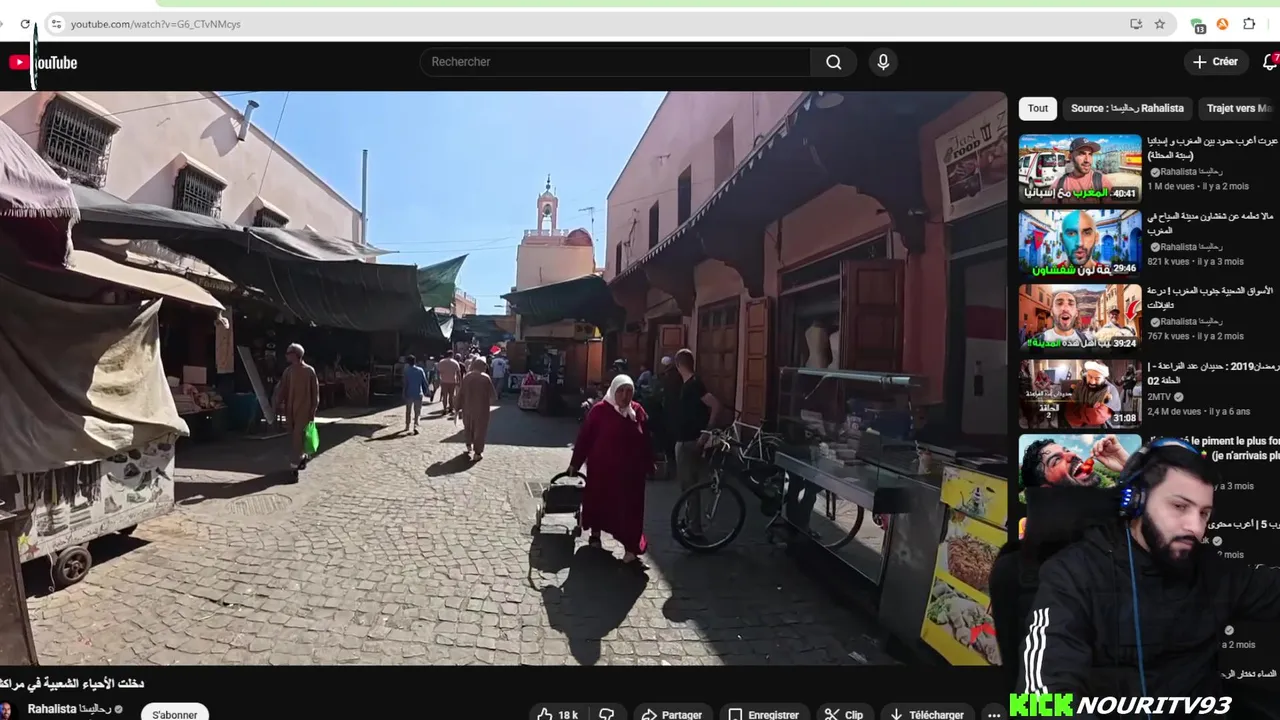Open the orange round extension icon
1280x720 pixels.
tap(1222, 24)
